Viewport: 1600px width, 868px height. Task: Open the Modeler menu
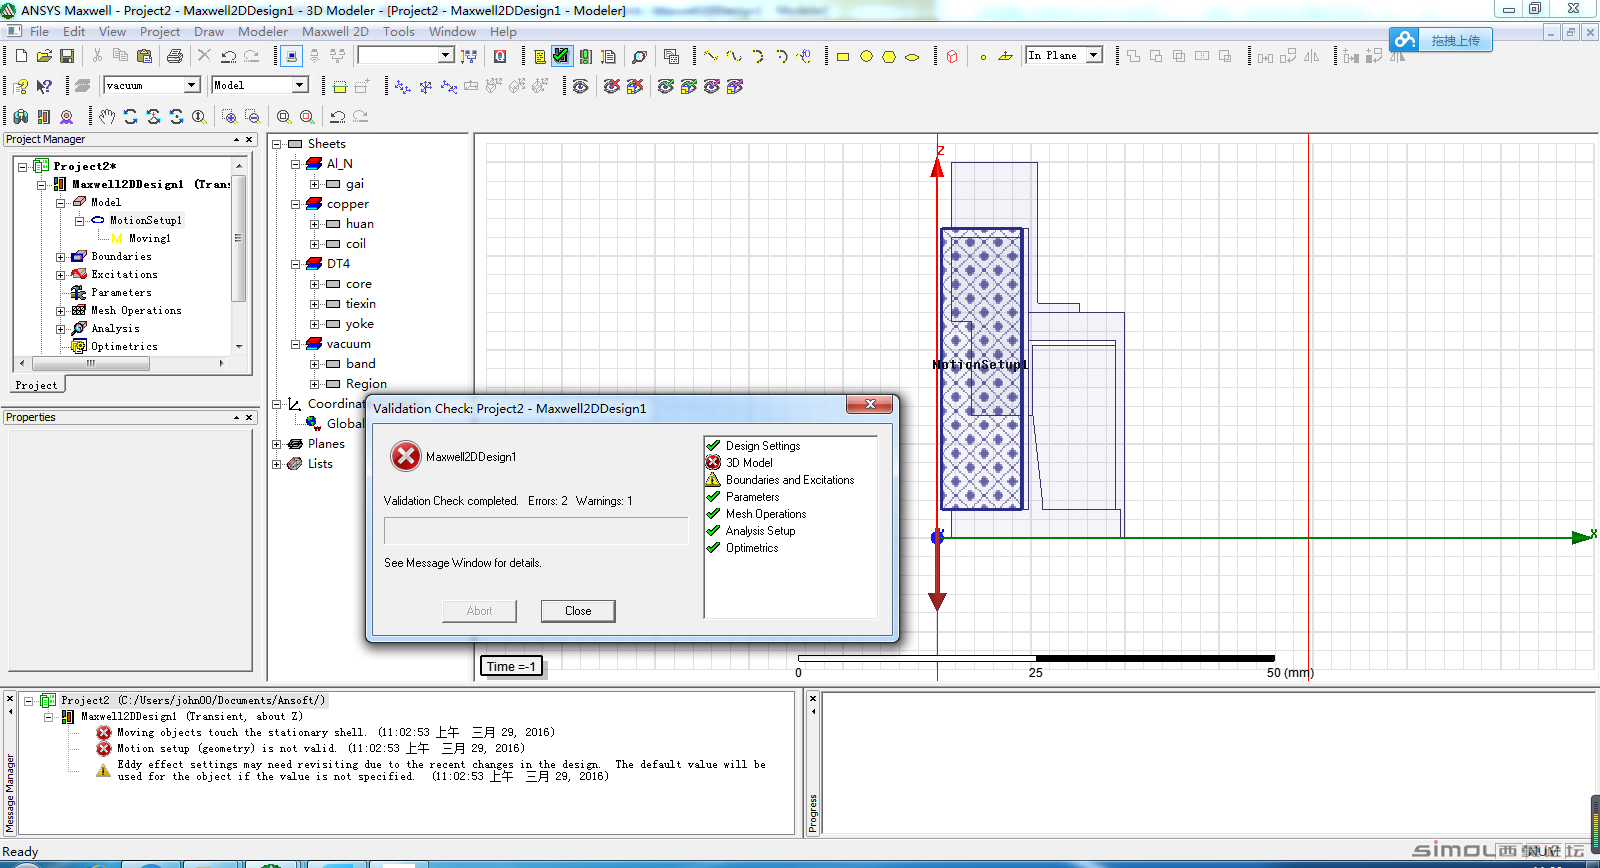click(x=263, y=31)
